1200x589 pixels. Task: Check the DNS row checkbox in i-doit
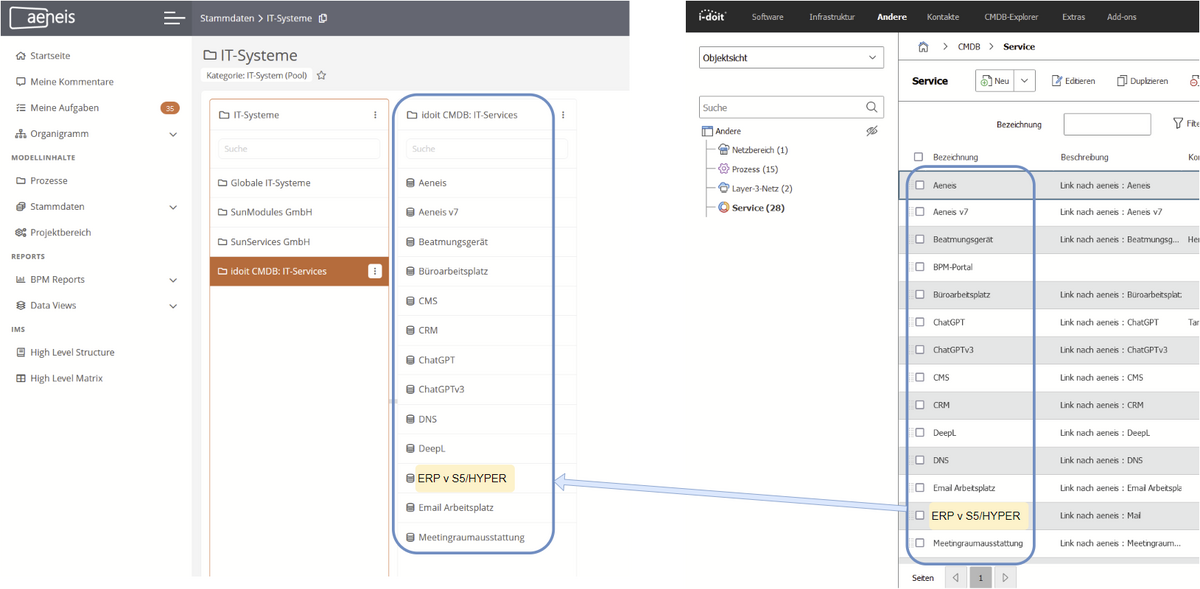click(919, 460)
